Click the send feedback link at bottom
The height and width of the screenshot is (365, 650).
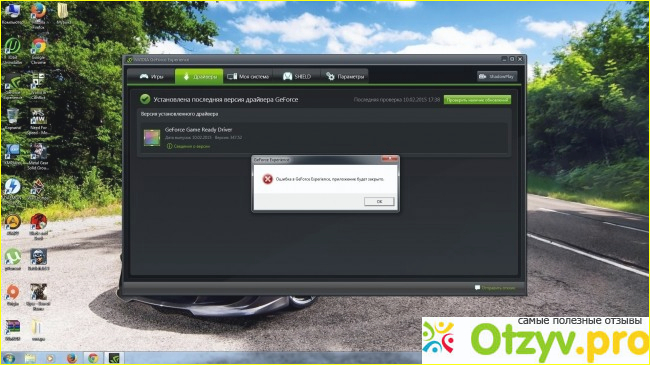pos(495,287)
